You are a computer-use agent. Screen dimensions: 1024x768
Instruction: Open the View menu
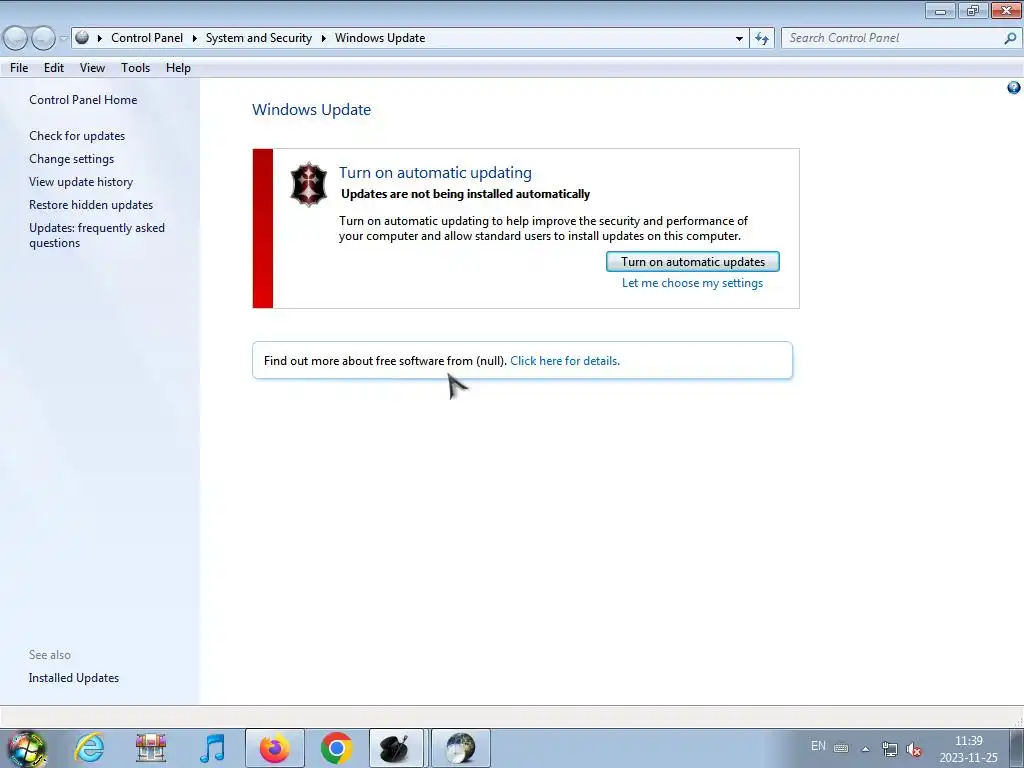(92, 68)
